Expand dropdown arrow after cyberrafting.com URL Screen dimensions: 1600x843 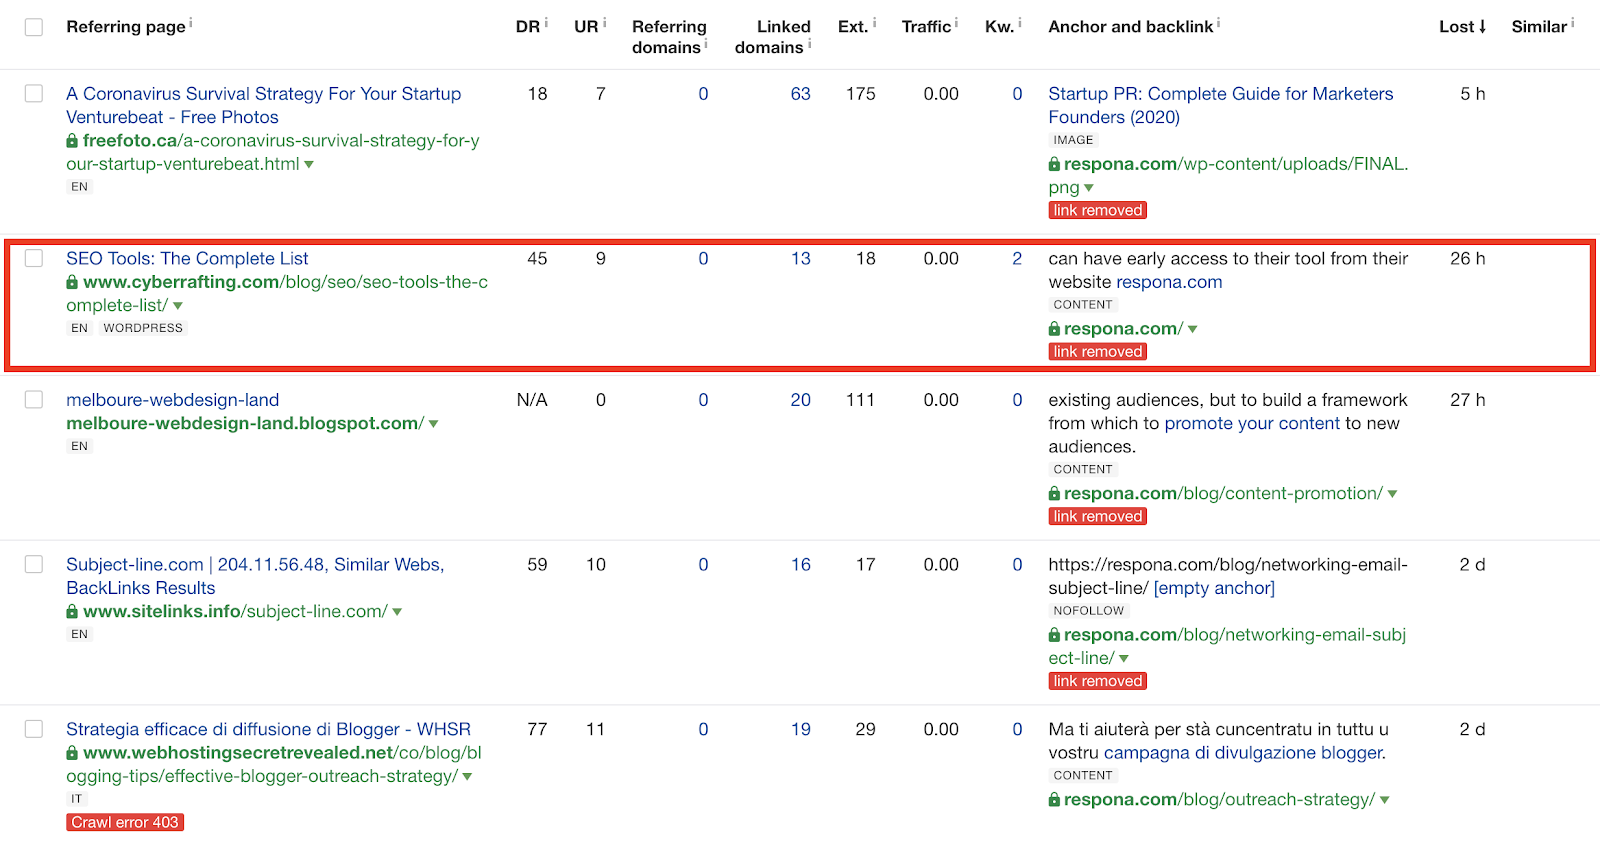[x=178, y=306]
